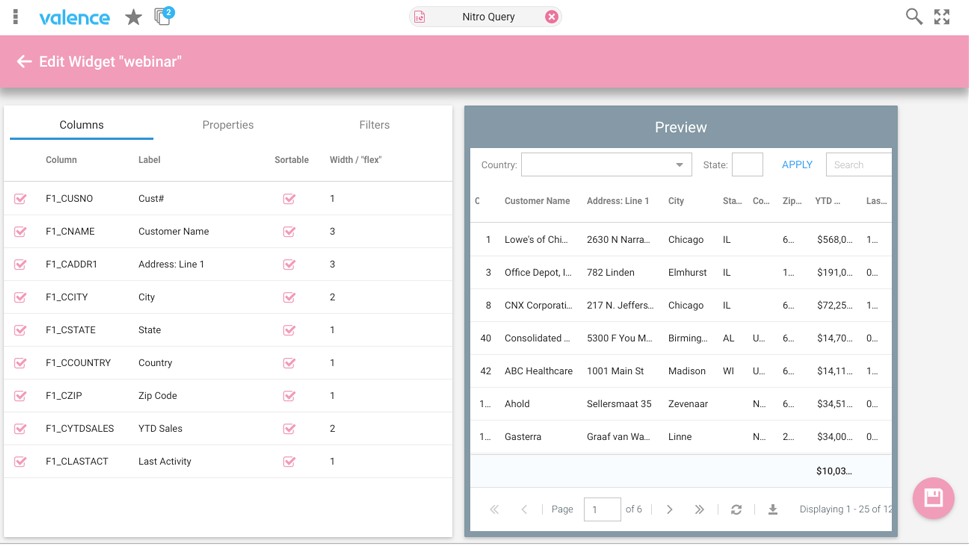Edit the 'YTD Sales' label cell
The width and height of the screenshot is (969, 545).
click(160, 428)
